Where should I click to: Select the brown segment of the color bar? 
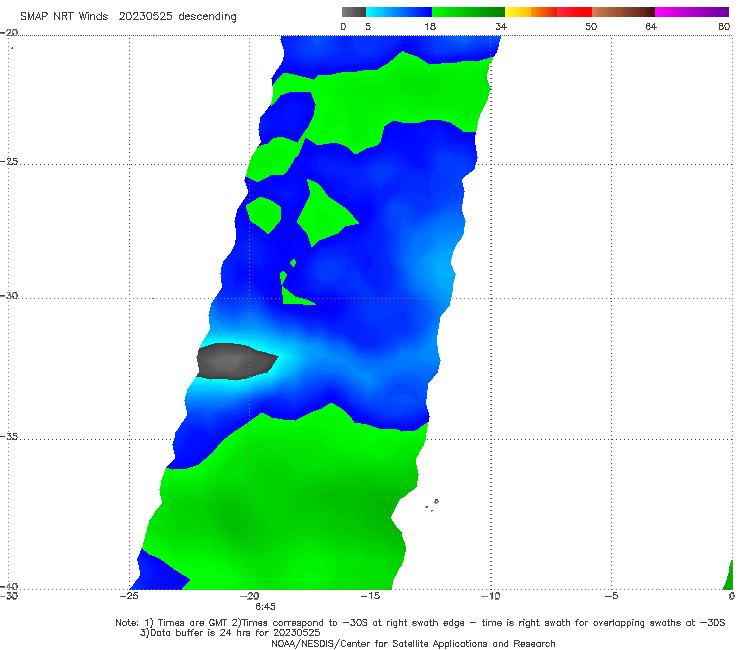point(623,12)
